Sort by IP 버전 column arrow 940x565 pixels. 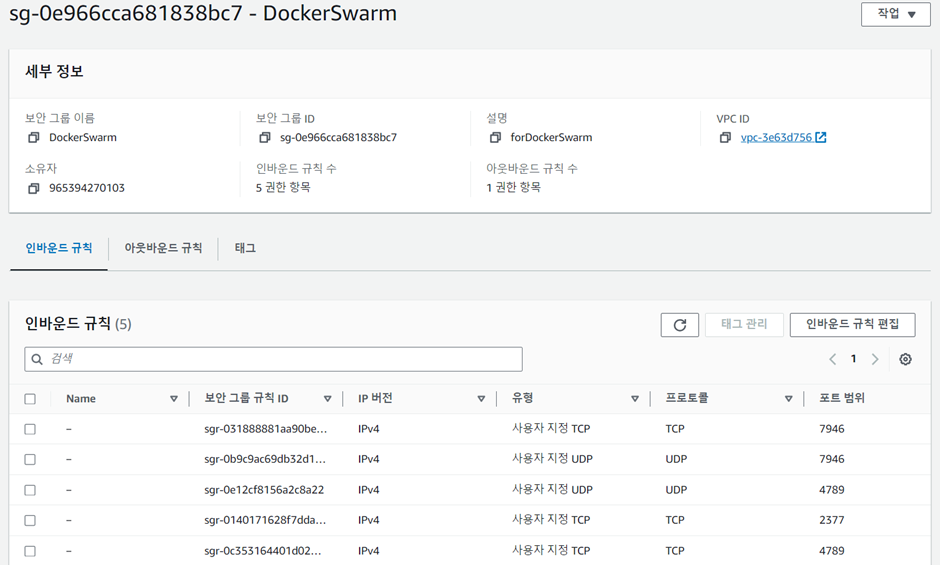(481, 399)
